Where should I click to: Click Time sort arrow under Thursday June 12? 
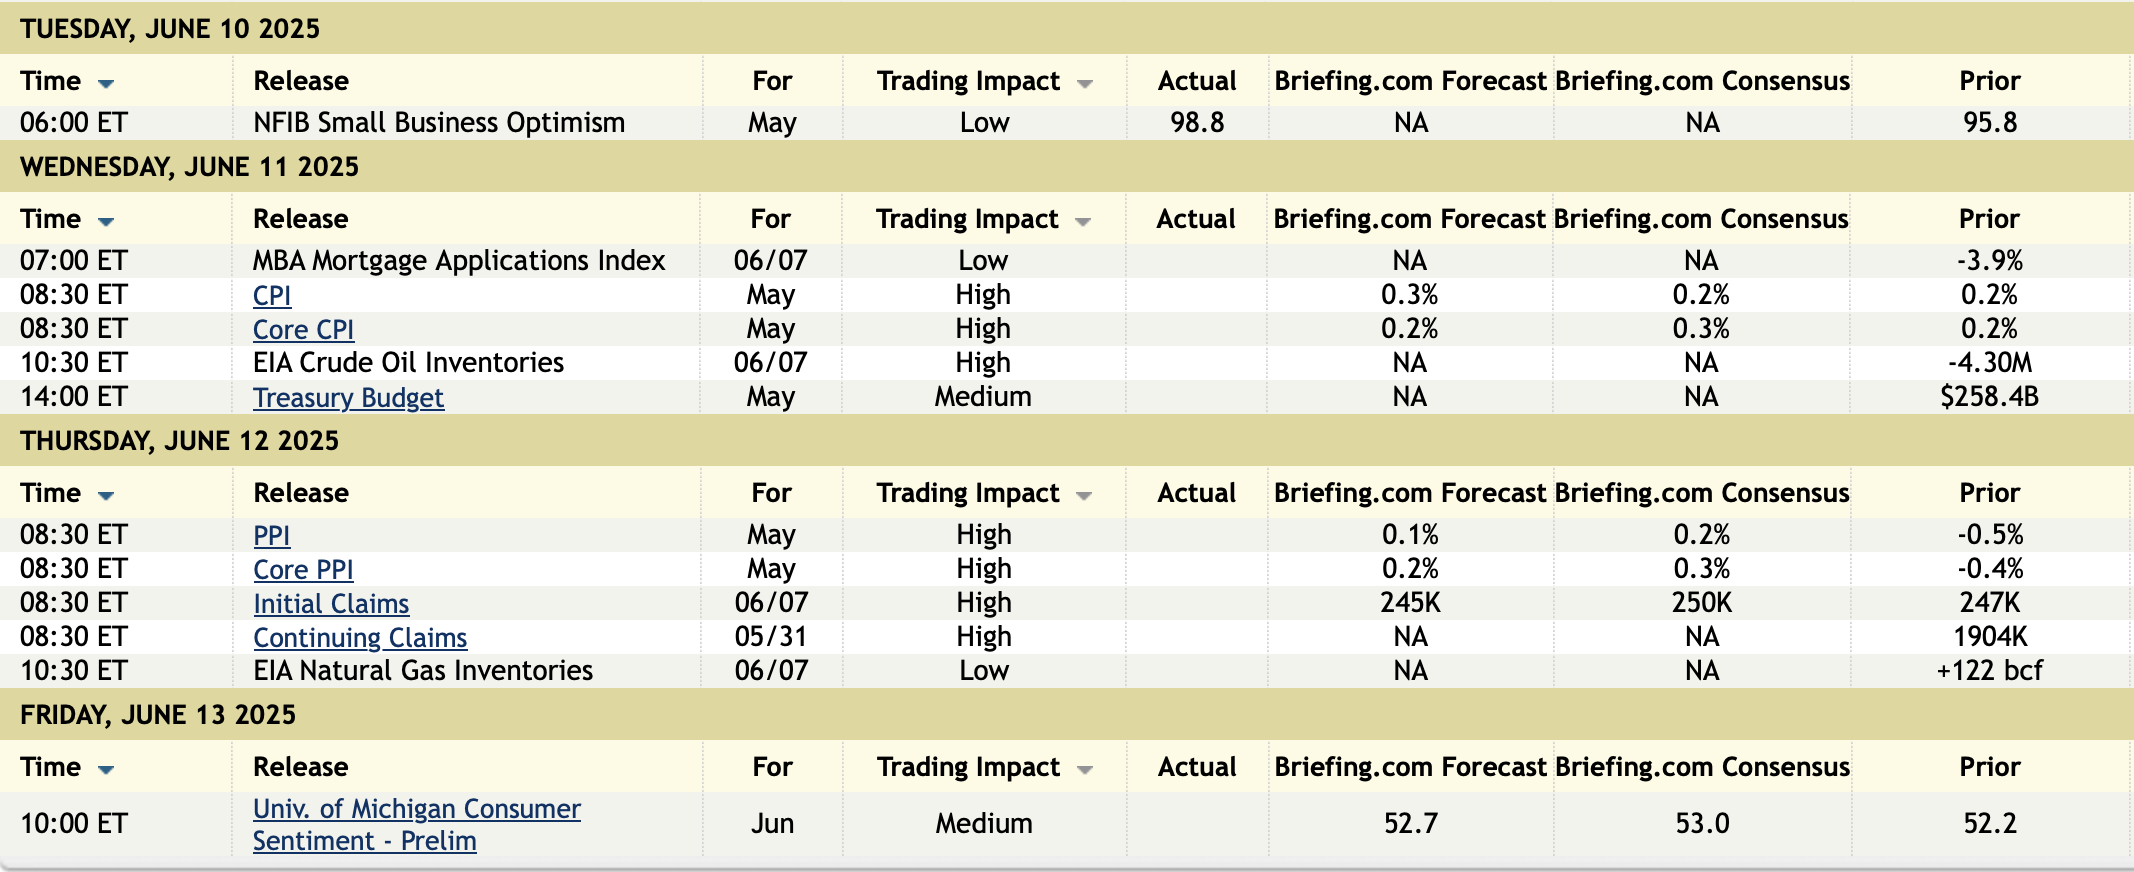point(106,496)
